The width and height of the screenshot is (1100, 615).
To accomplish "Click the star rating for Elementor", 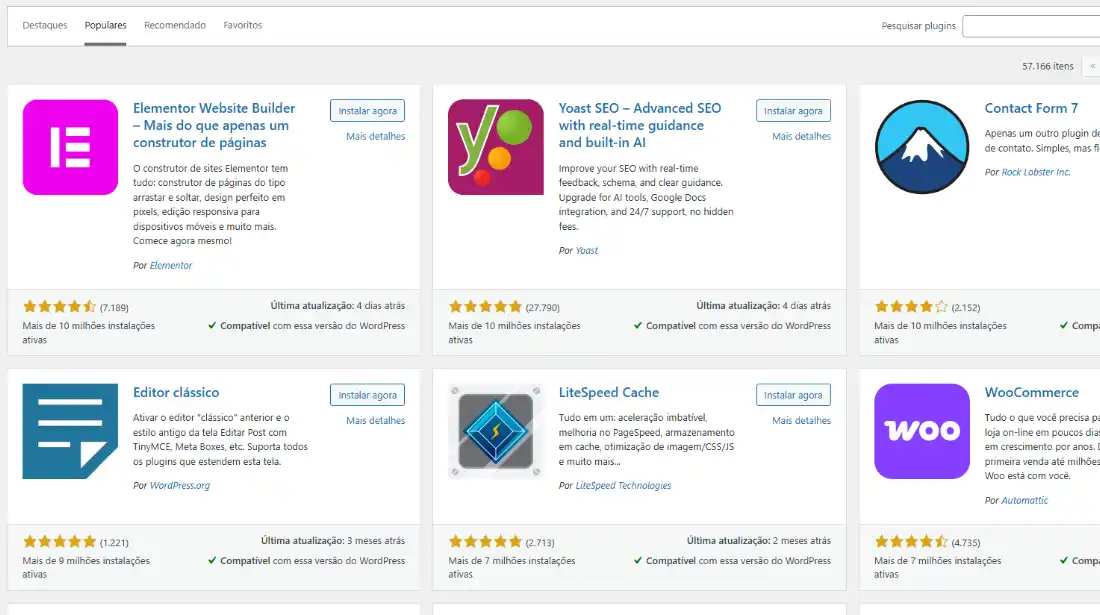I will click(x=59, y=306).
